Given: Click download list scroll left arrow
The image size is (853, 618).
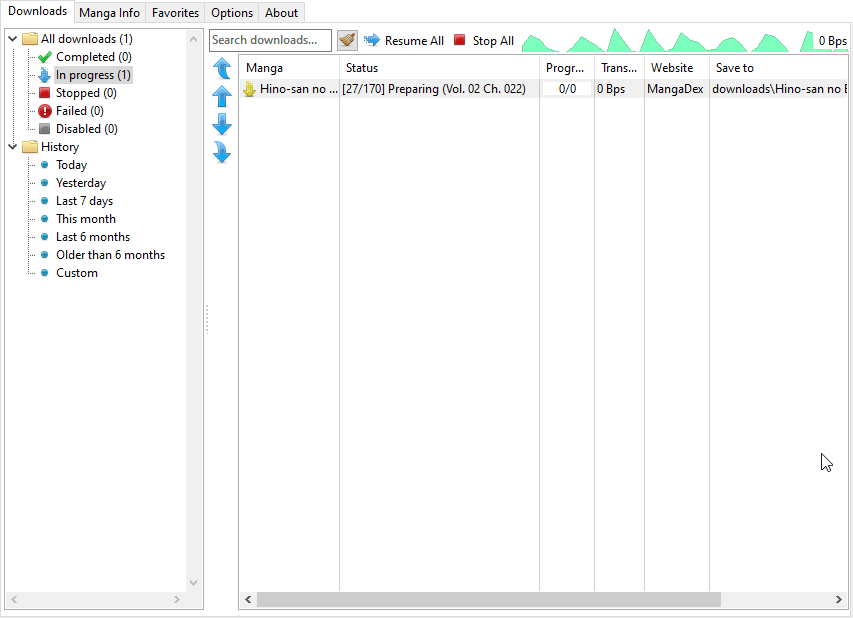Looking at the screenshot, I should coord(248,600).
